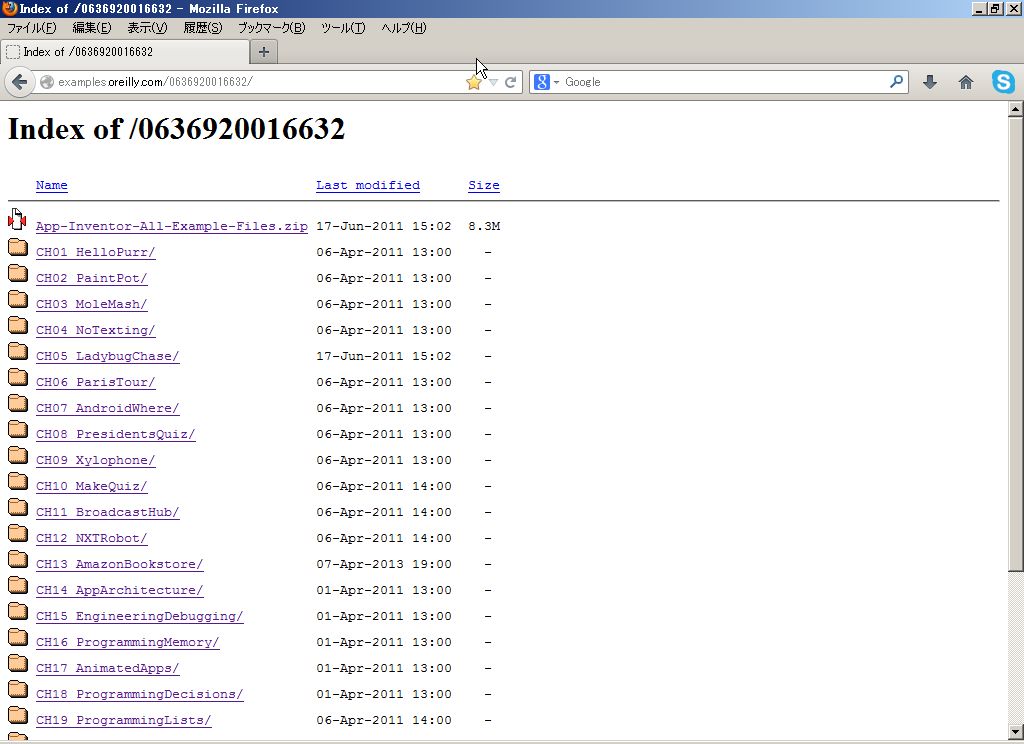The image size is (1024, 744).
Task: Select the Index of /0636920016632 tab
Action: (x=120, y=52)
